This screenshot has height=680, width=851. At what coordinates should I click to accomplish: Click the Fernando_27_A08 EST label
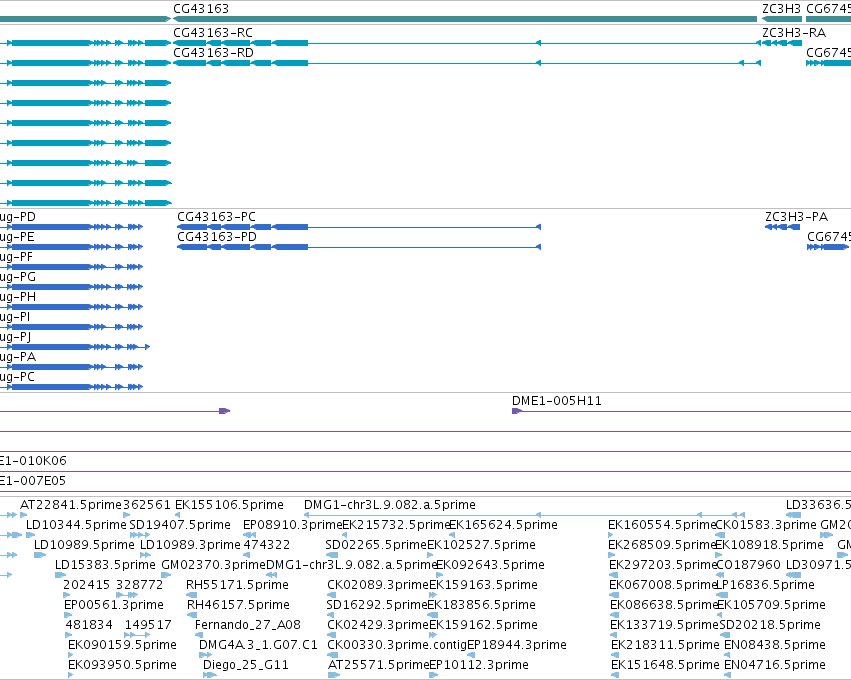coord(247,625)
